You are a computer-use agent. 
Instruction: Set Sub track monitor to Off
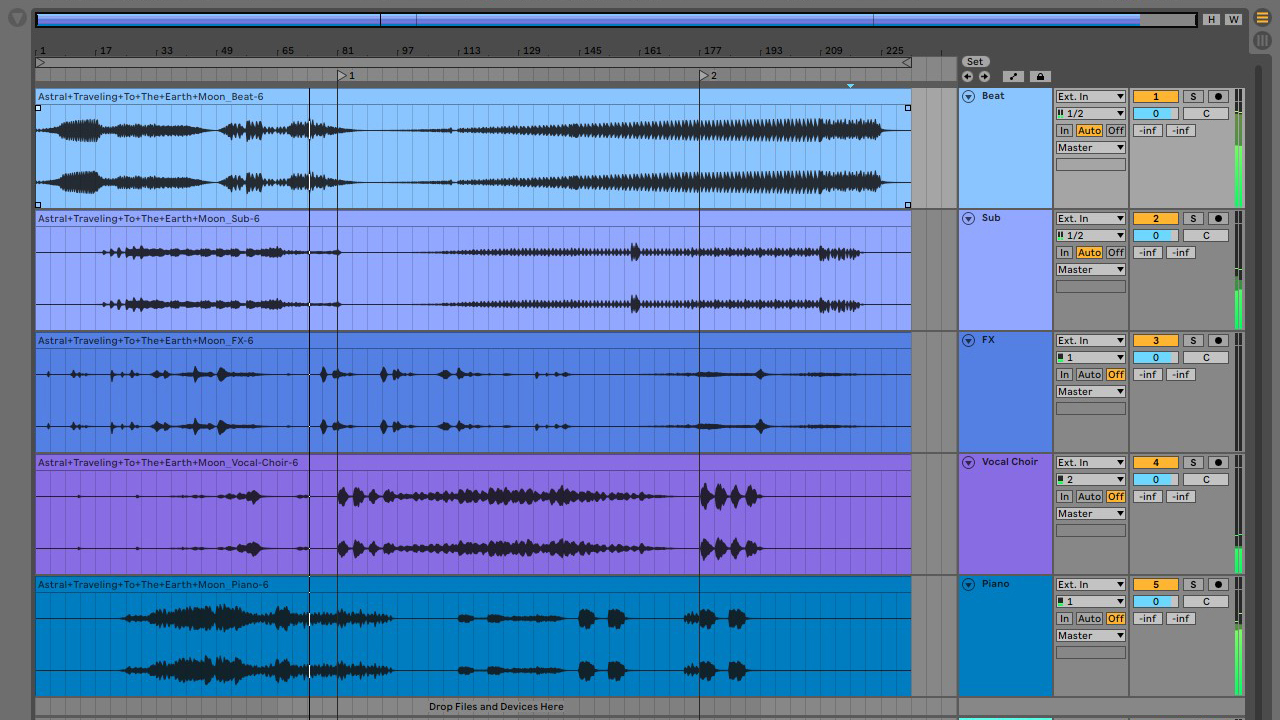coord(1116,253)
